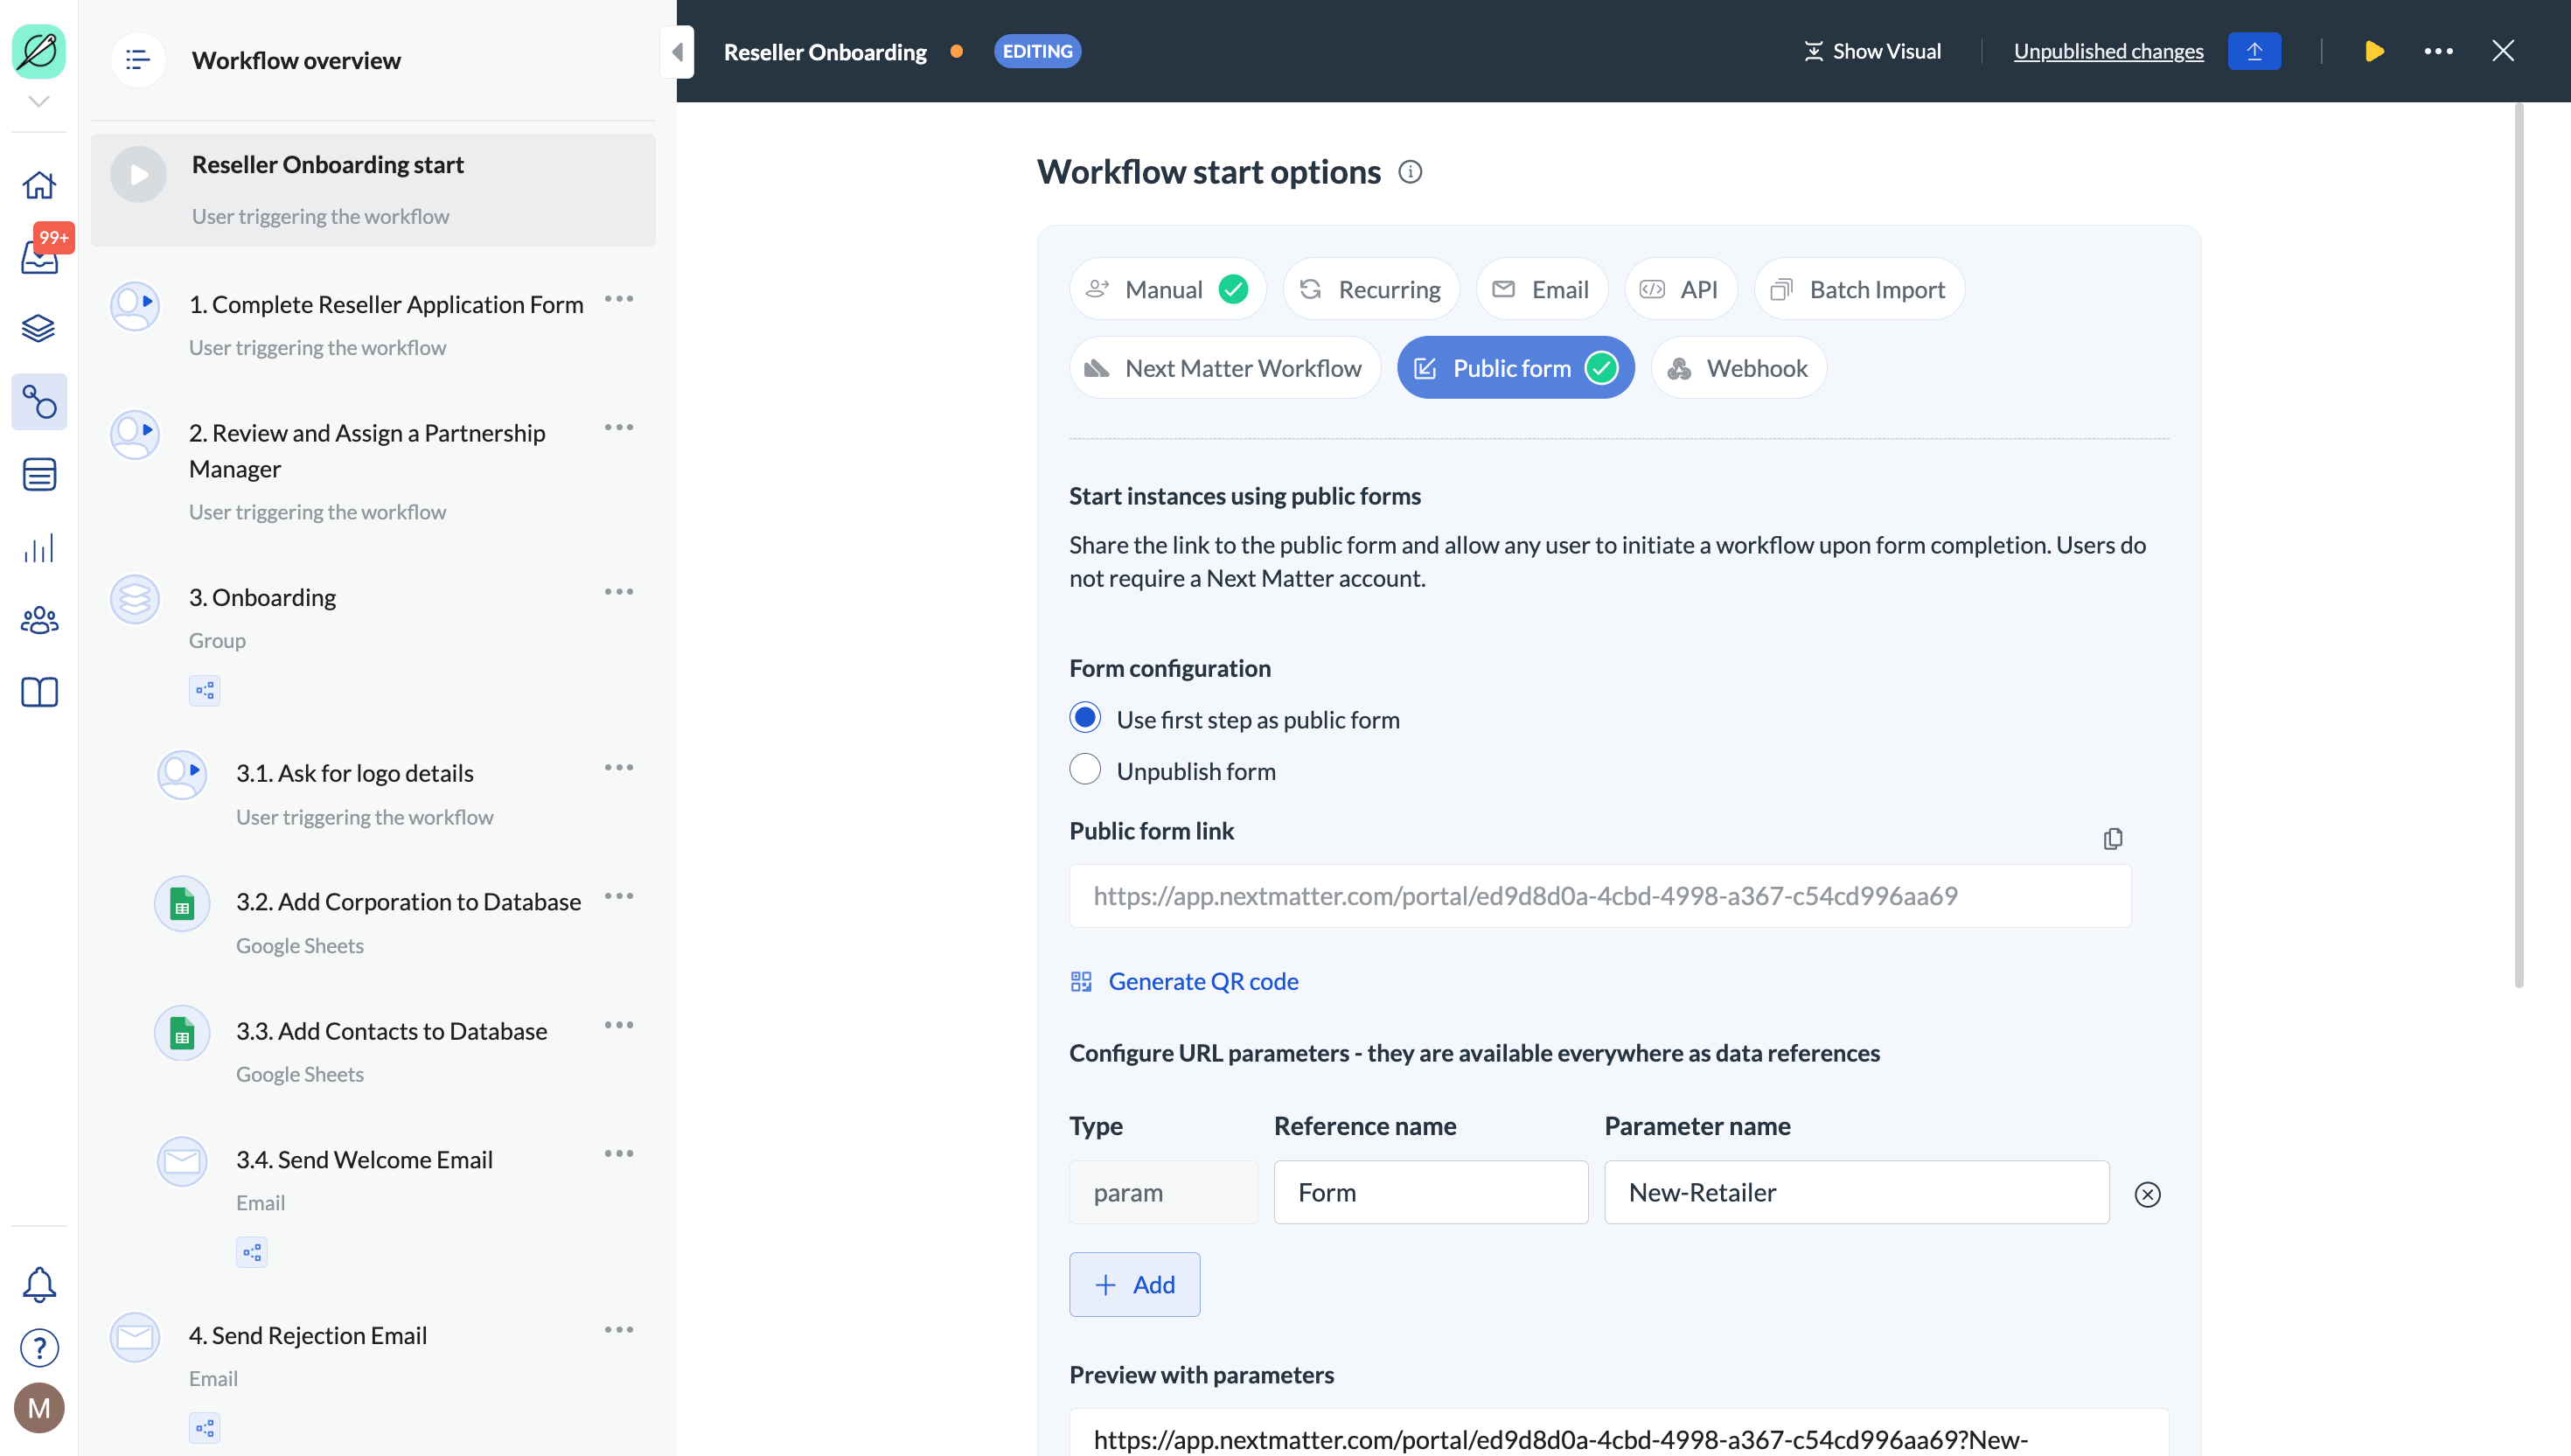Open the layers stack sidebar icon
The width and height of the screenshot is (2571, 1456).
point(39,328)
